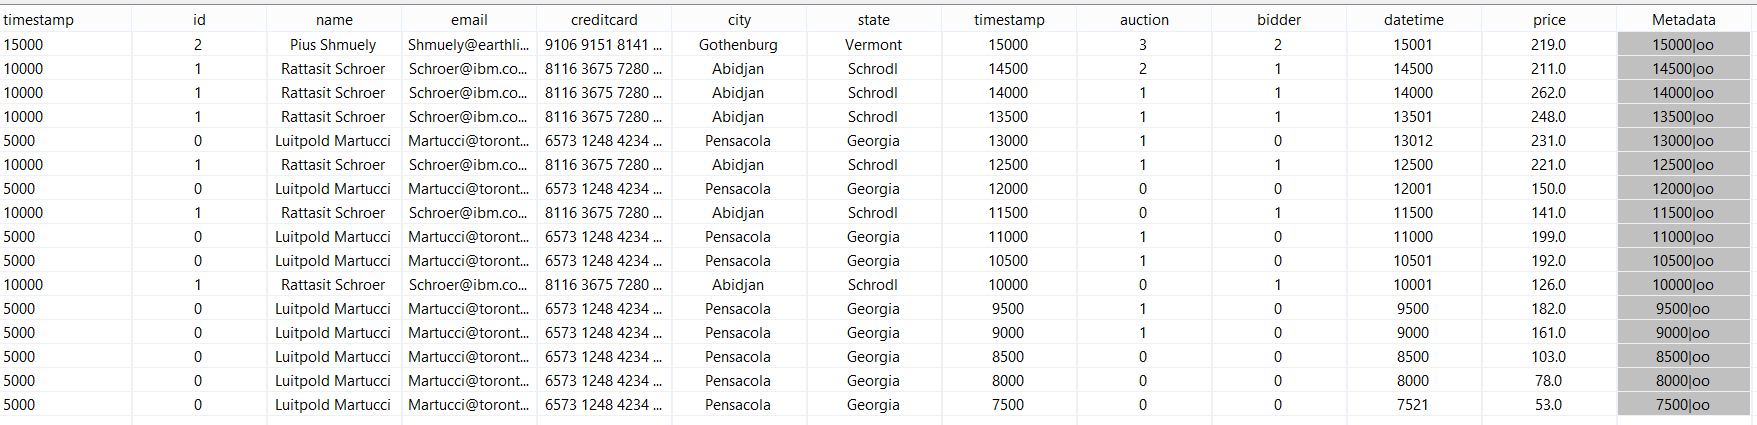Screen dimensions: 1757x425
Task: Select the email cell starting with "Shmuely@earthli"
Action: pyautogui.click(x=468, y=45)
